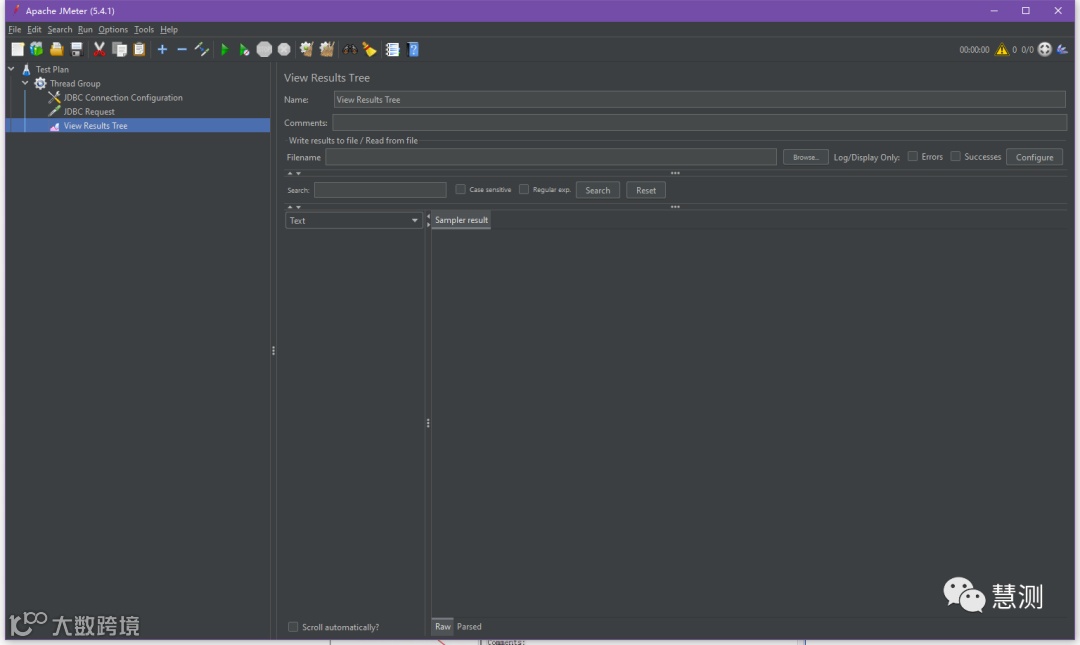Select JDBC Request tree item
Image resolution: width=1080 pixels, height=645 pixels.
coord(89,112)
